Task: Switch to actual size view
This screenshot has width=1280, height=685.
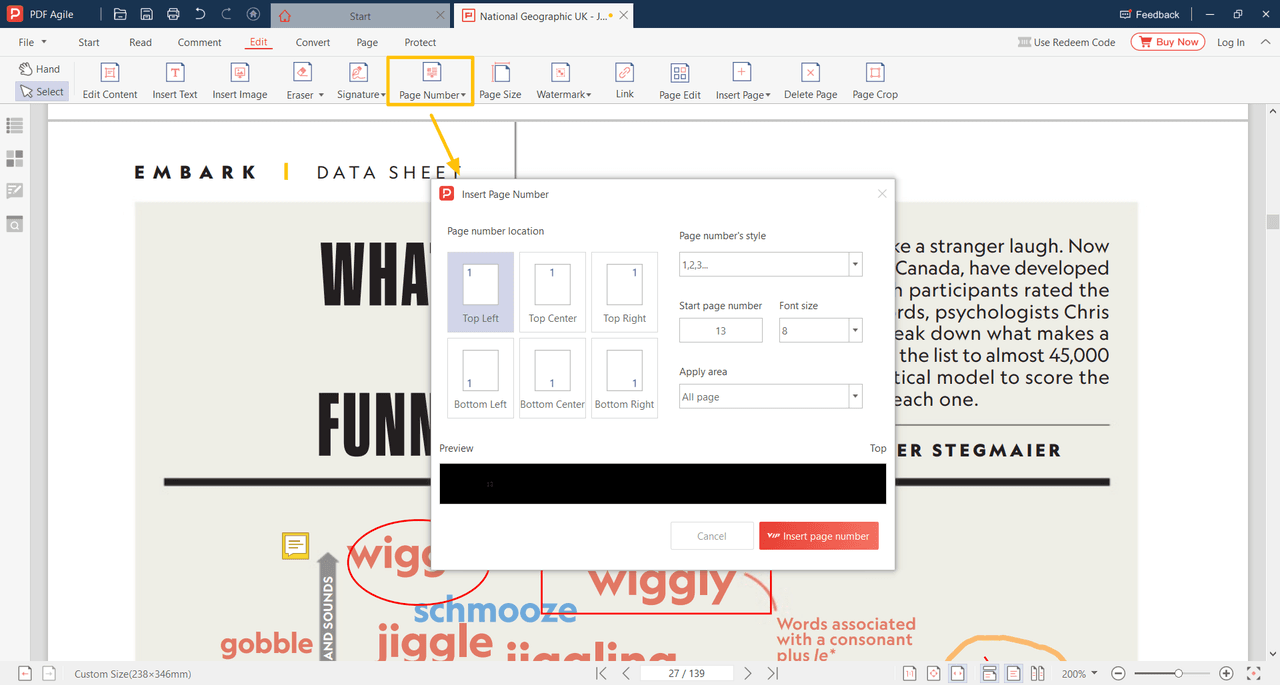Action: pyautogui.click(x=909, y=673)
